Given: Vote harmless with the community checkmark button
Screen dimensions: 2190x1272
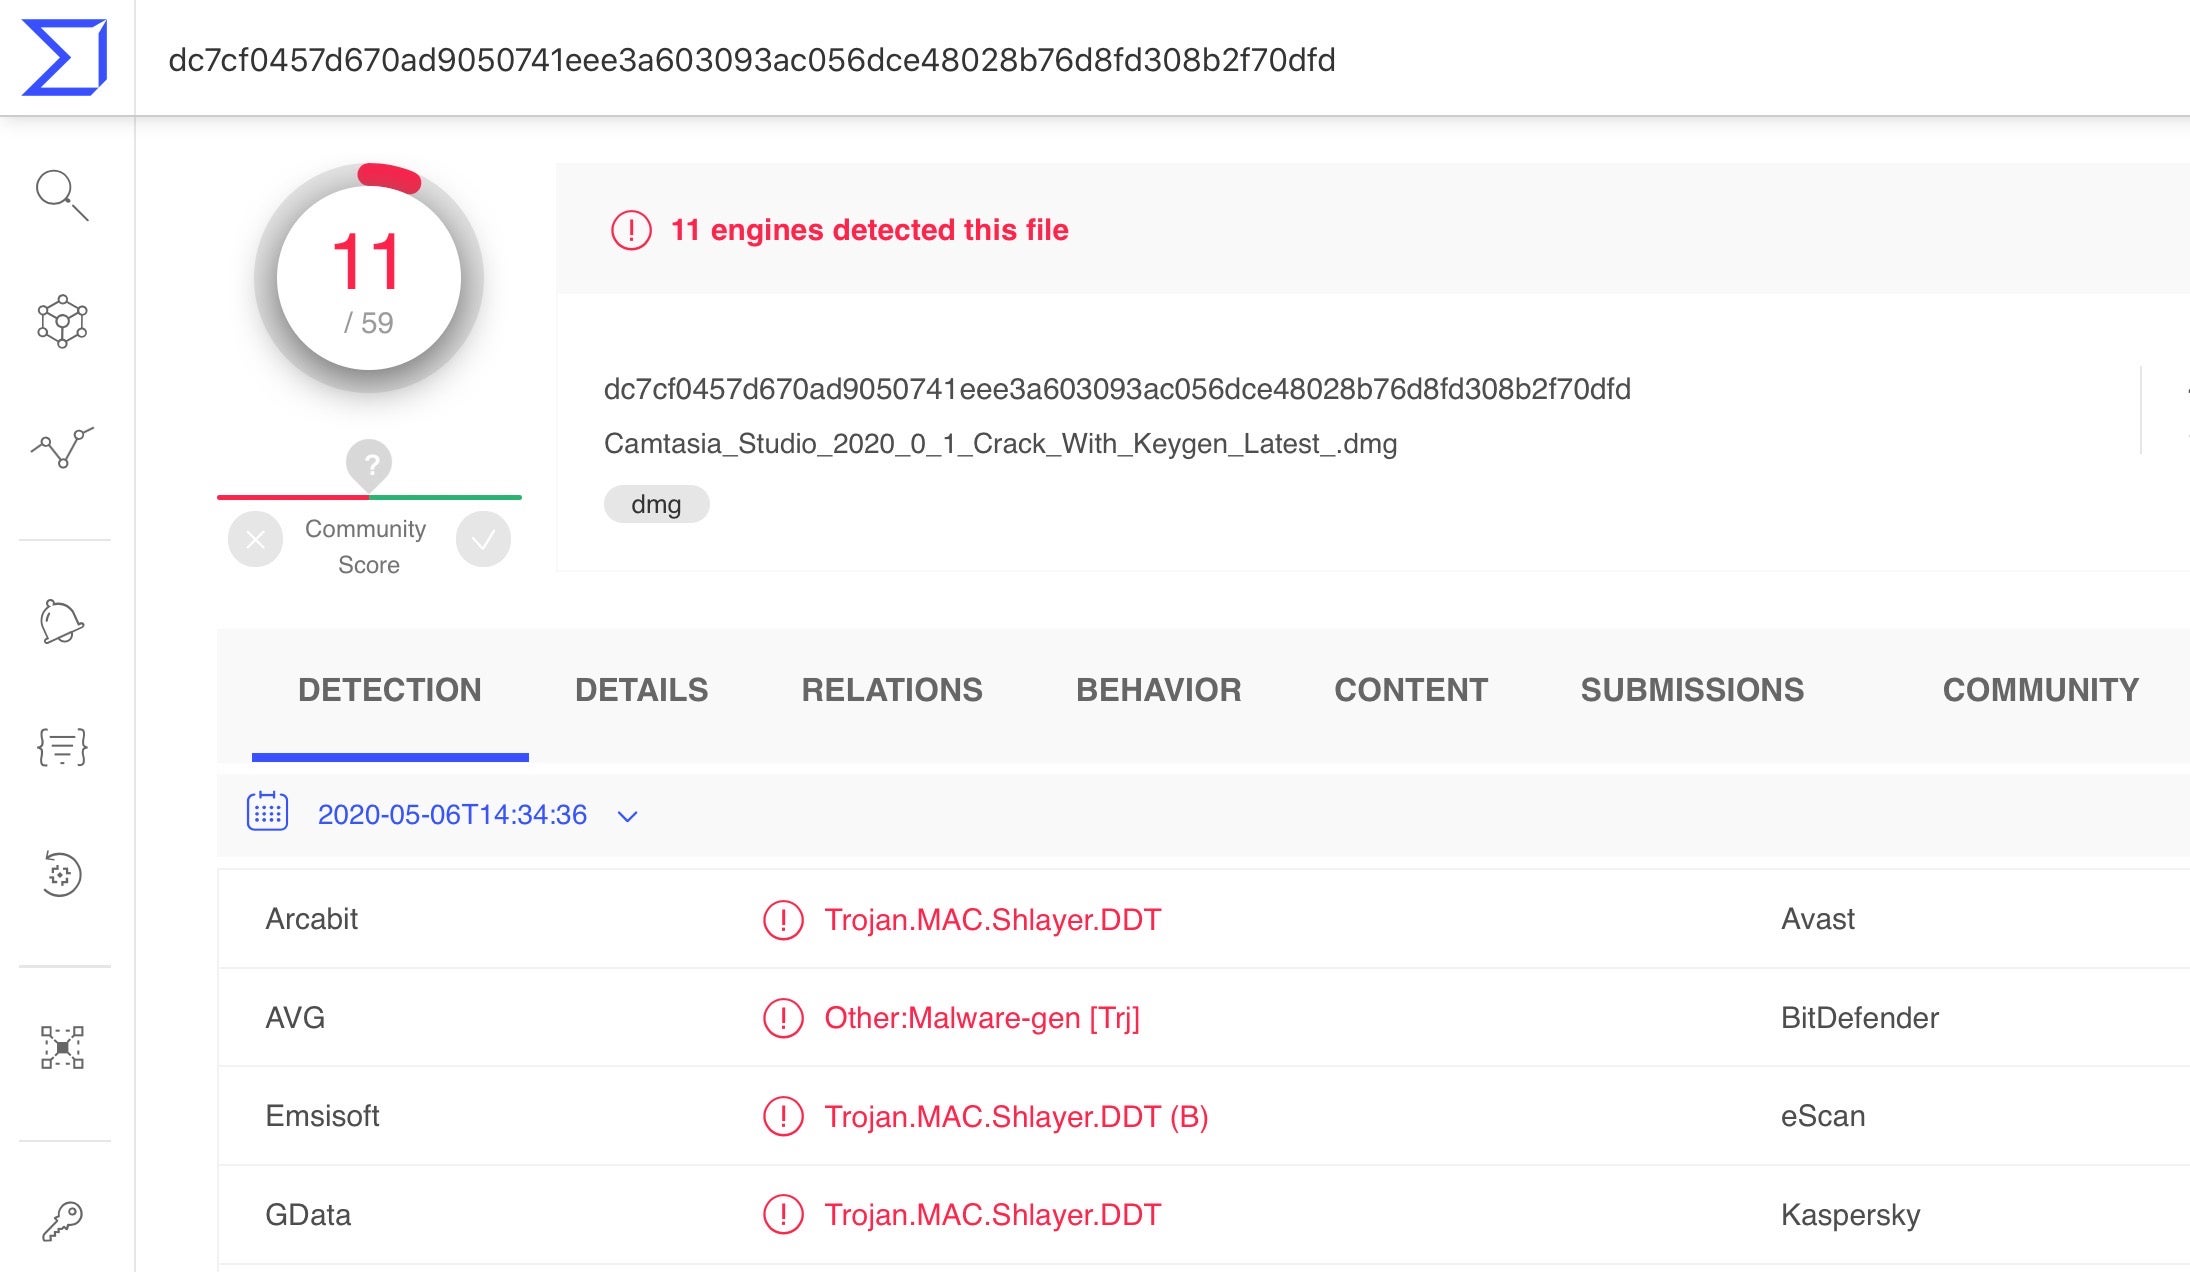Looking at the screenshot, I should [483, 540].
